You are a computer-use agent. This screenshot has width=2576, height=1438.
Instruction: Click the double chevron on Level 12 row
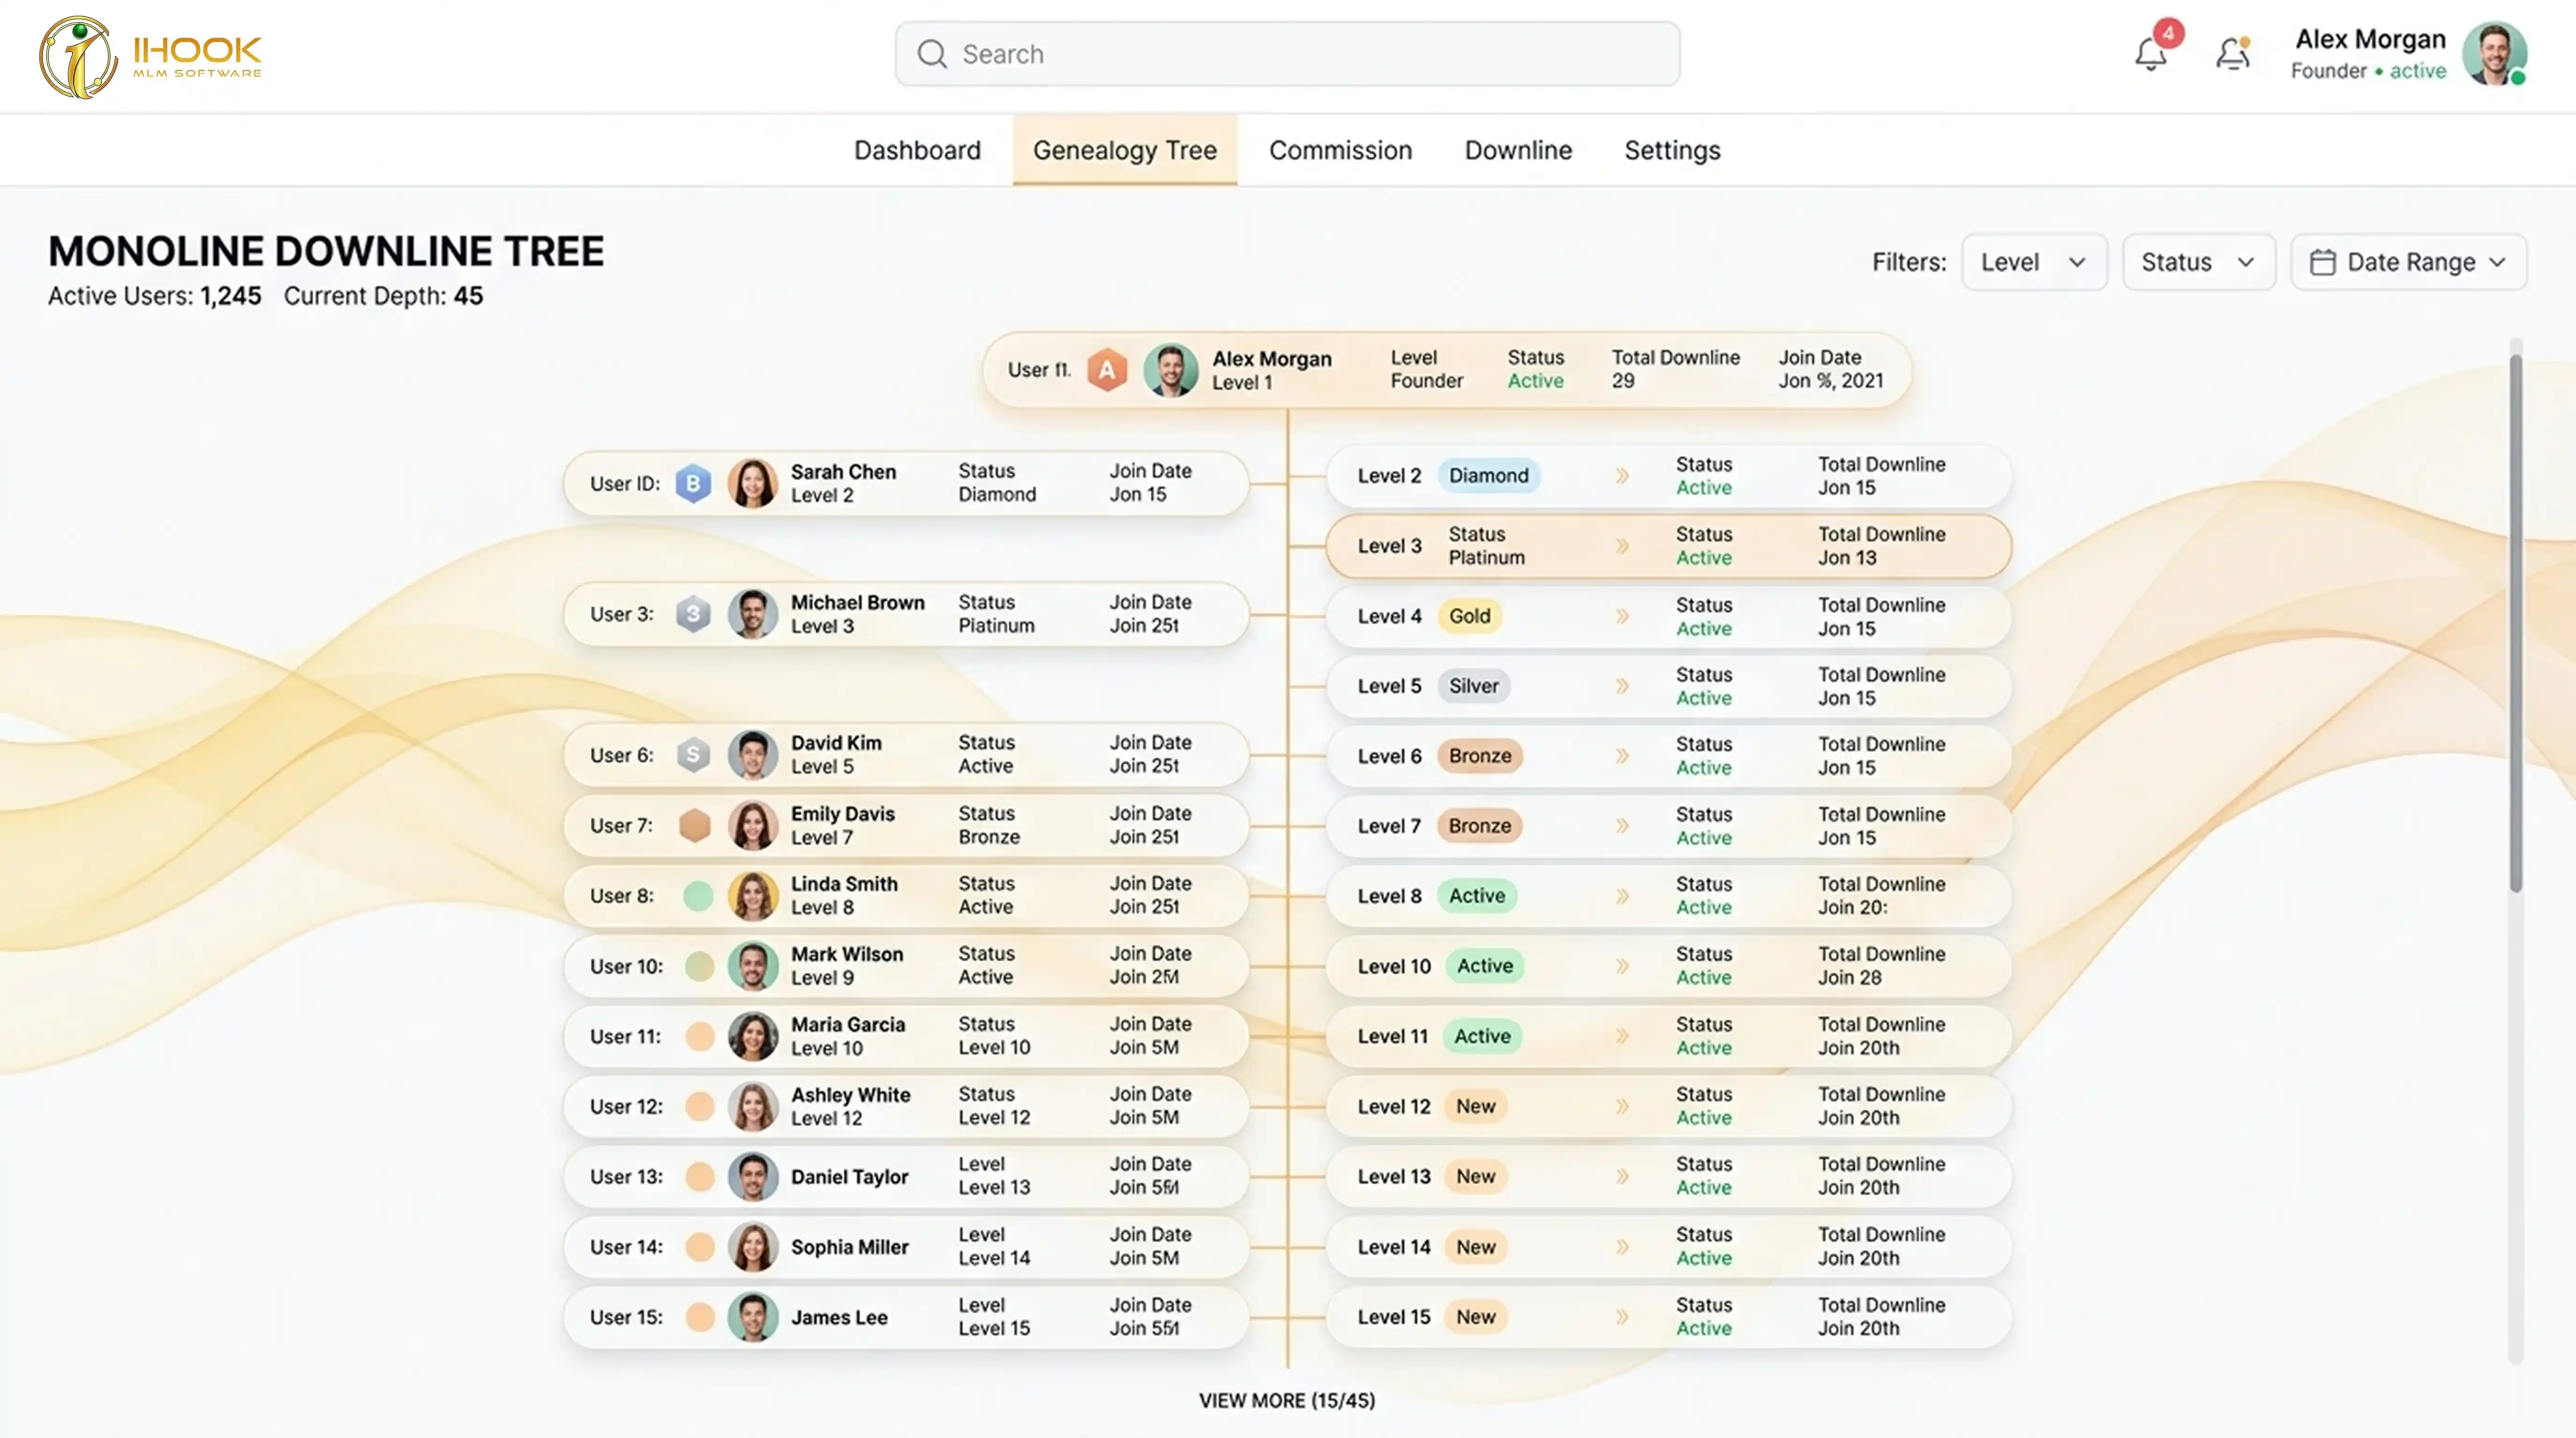[x=1622, y=1106]
